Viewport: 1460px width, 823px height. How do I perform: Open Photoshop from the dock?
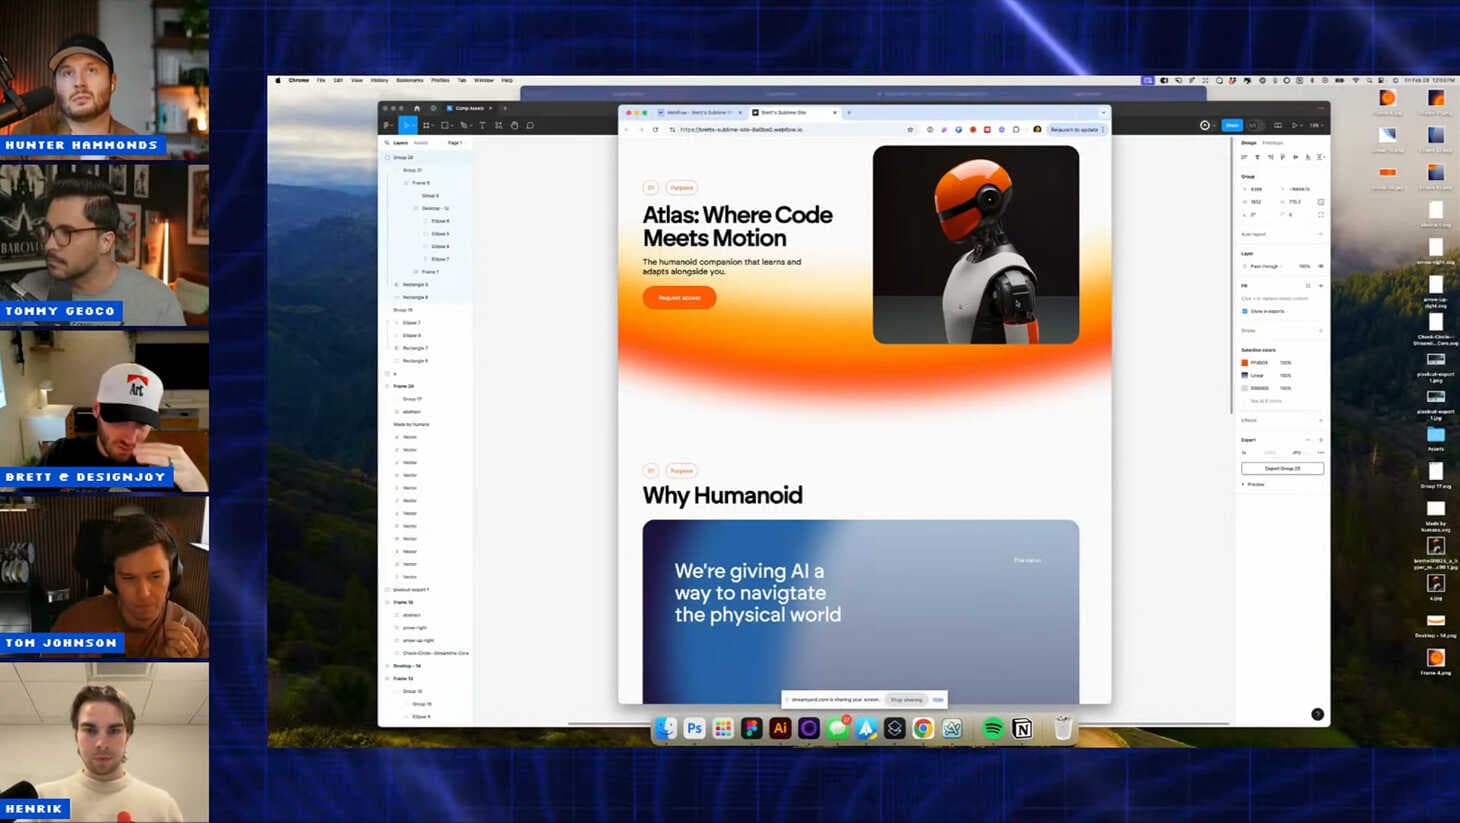point(694,729)
